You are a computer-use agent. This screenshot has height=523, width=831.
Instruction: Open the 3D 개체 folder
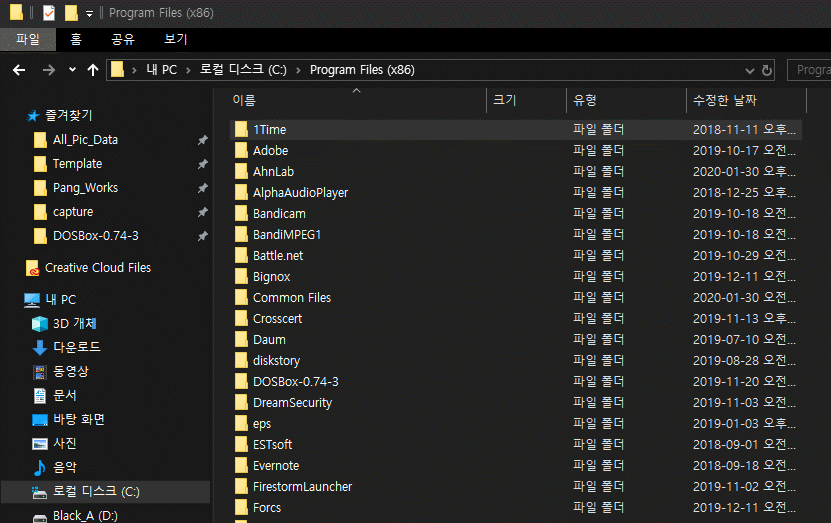pos(75,323)
